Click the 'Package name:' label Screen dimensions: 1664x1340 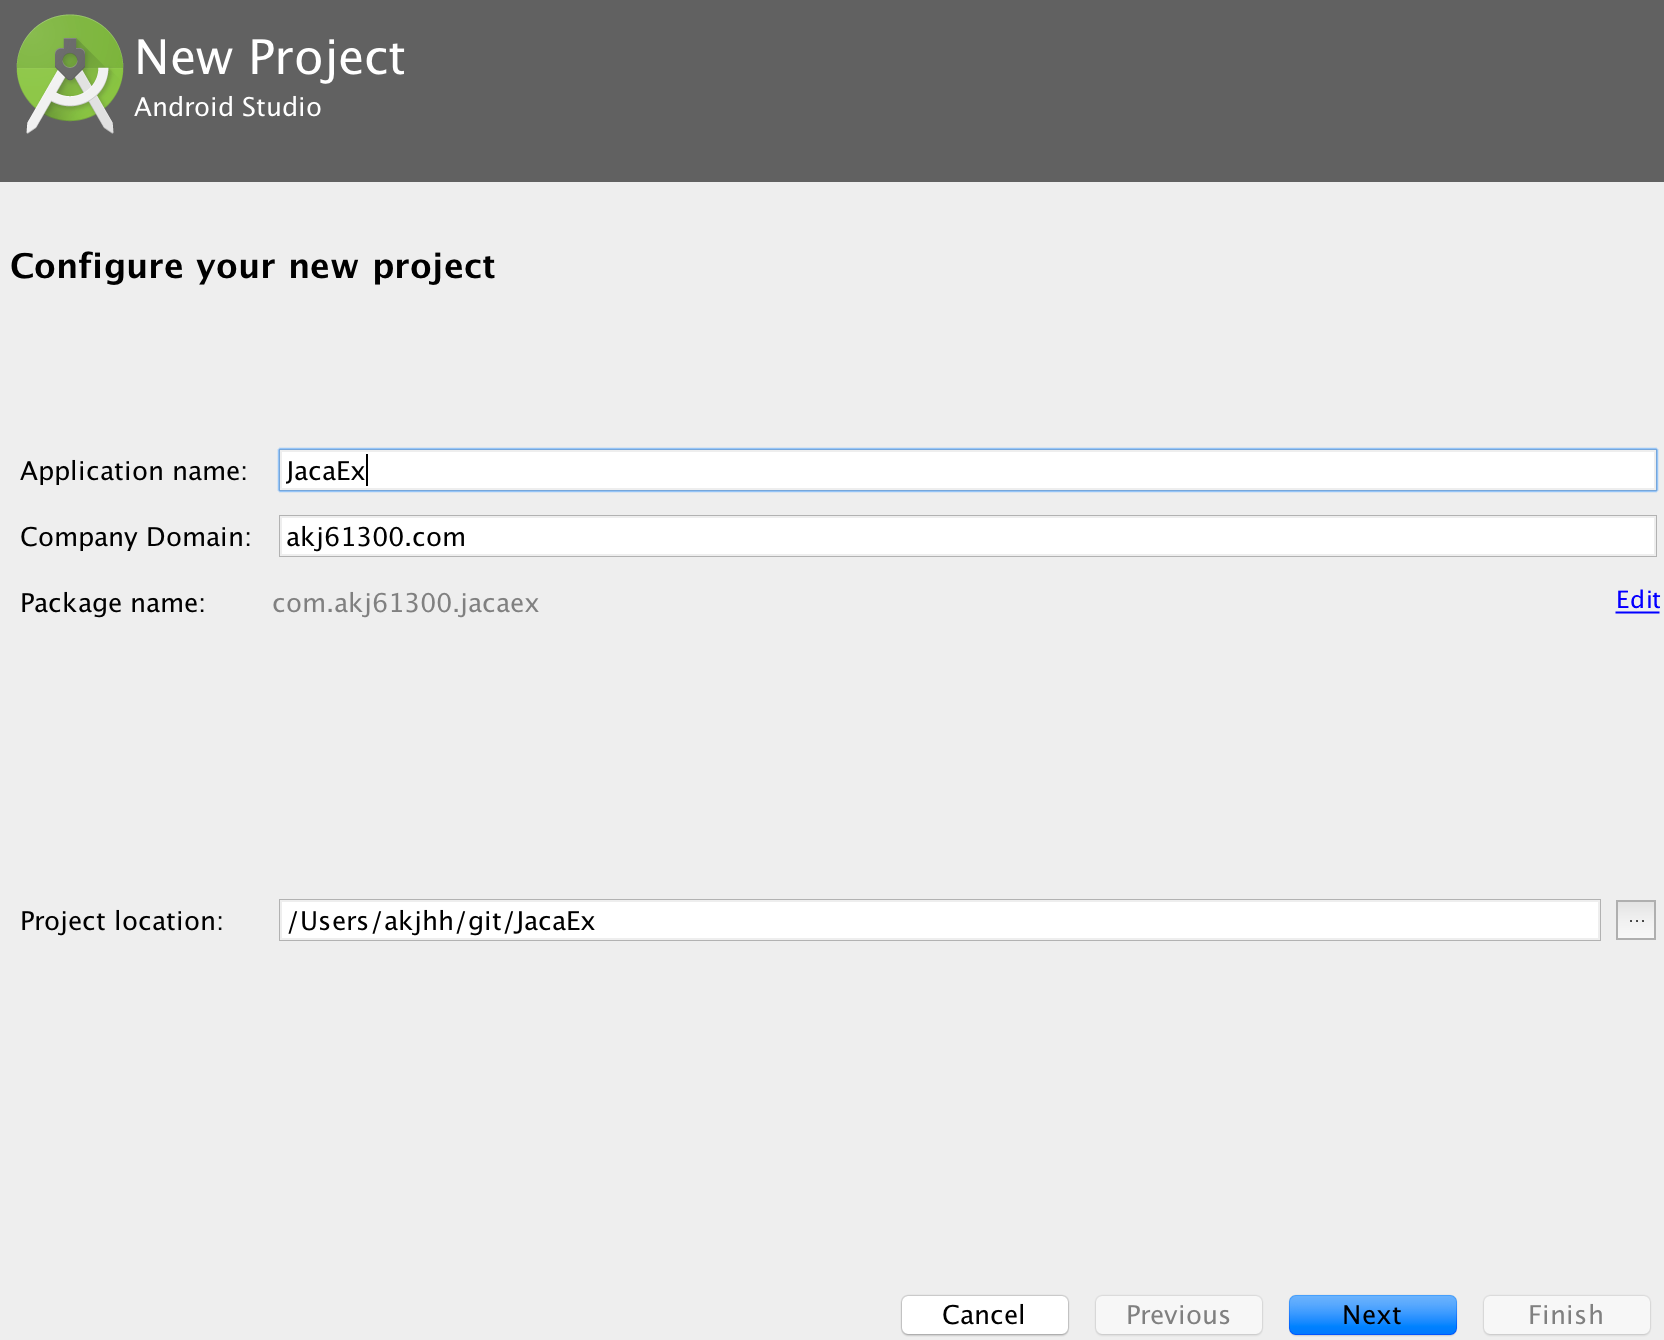tap(113, 603)
